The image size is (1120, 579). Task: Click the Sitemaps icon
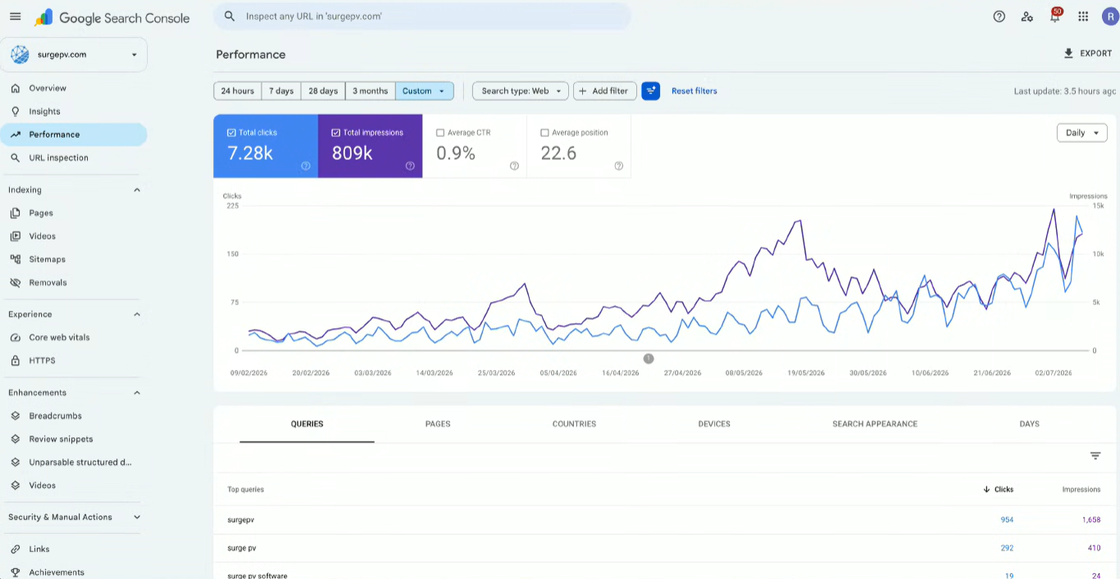15,259
